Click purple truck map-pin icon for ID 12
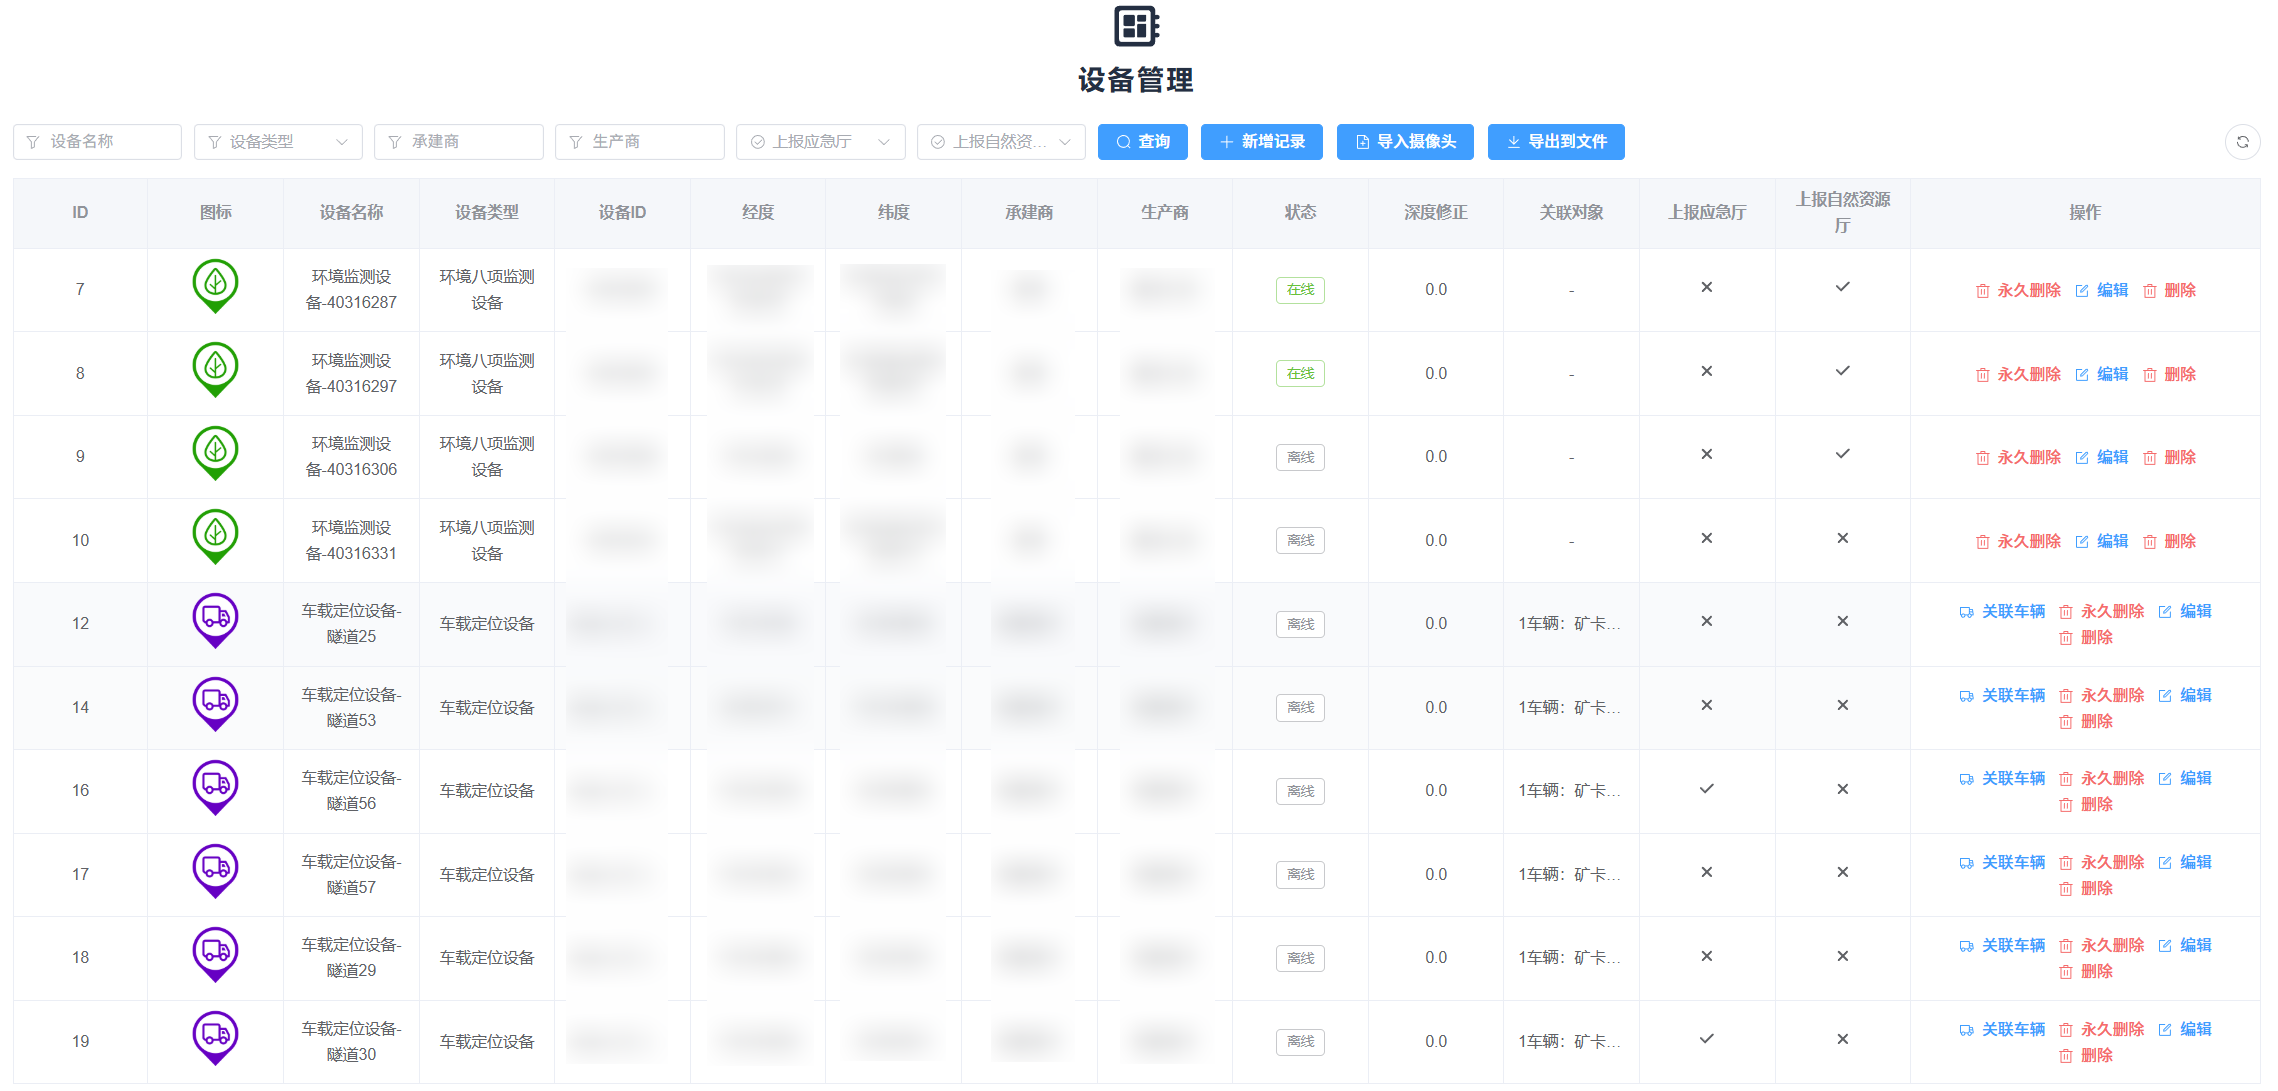2278x1091 pixels. pos(215,620)
